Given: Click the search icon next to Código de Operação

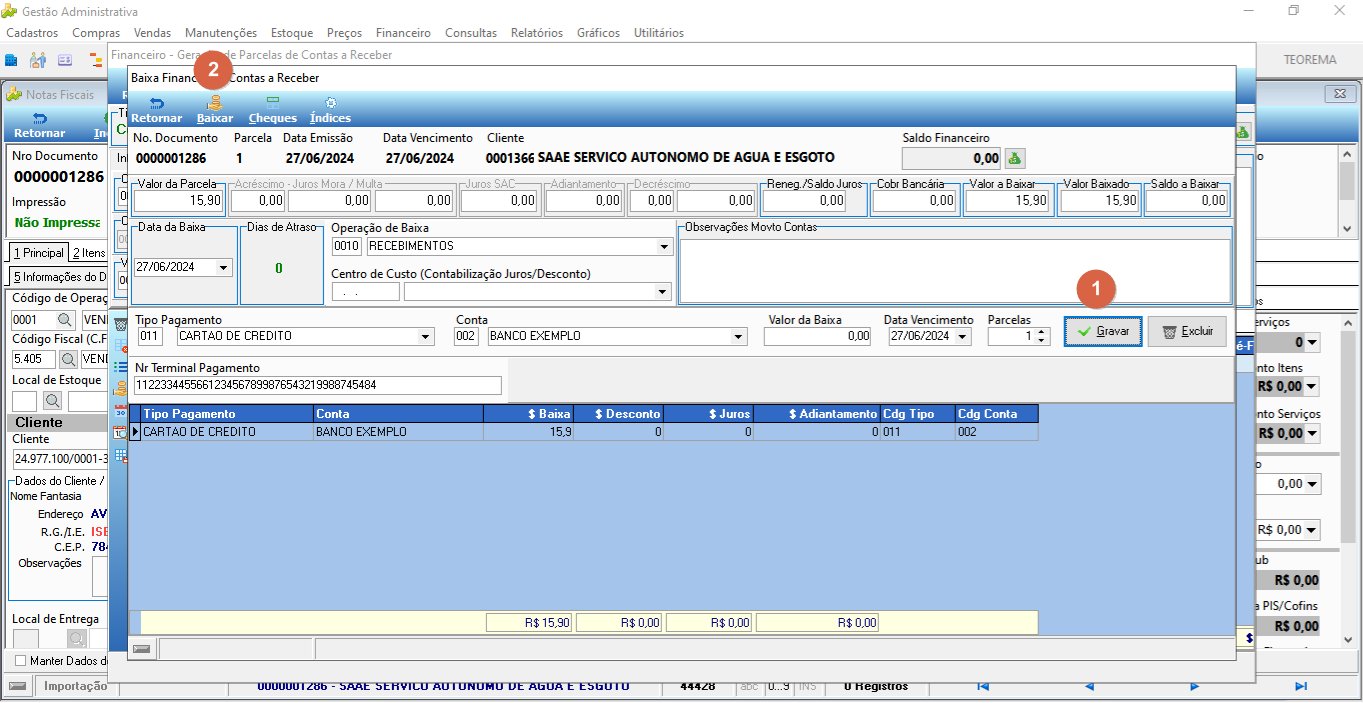Looking at the screenshot, I should point(64,320).
